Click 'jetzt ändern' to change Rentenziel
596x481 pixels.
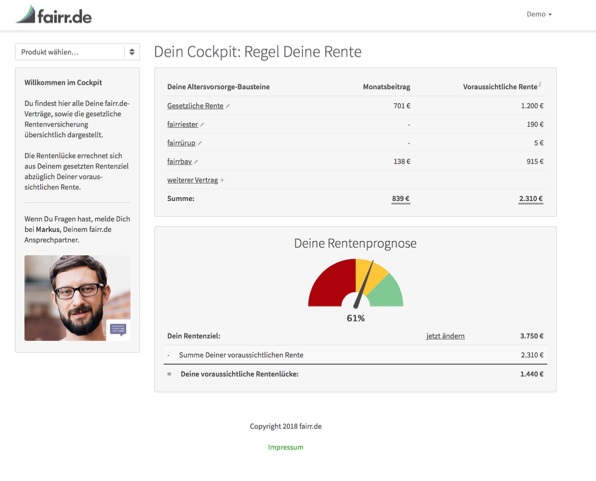445,336
